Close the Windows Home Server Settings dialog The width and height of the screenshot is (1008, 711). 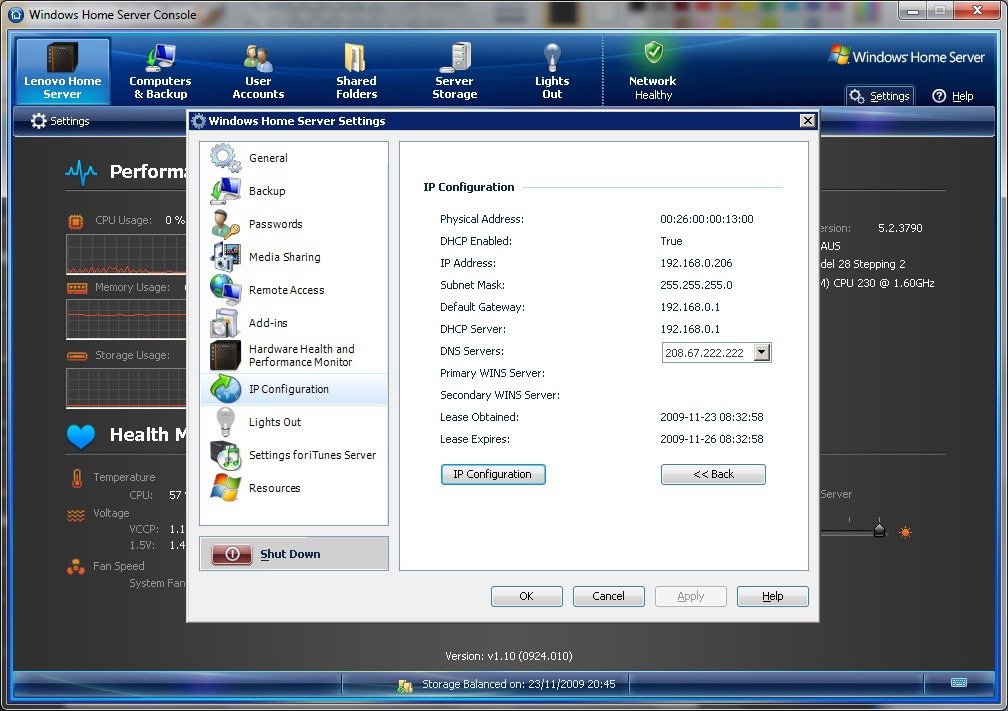click(807, 121)
